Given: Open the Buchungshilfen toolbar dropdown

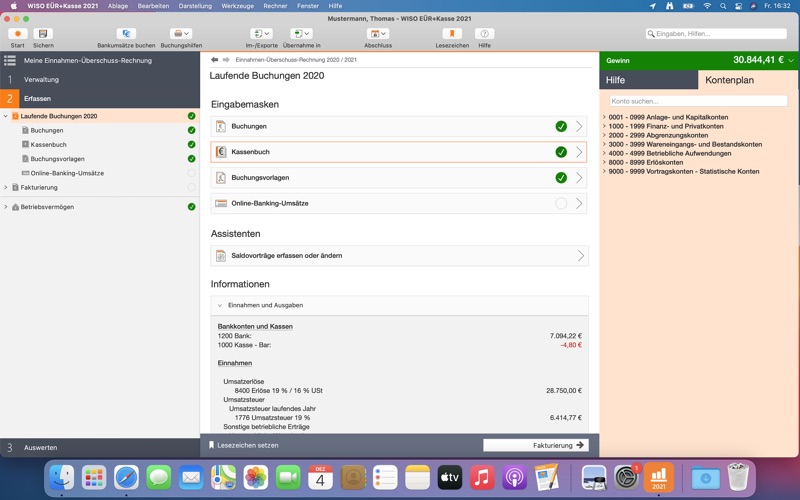Looking at the screenshot, I should (x=181, y=34).
